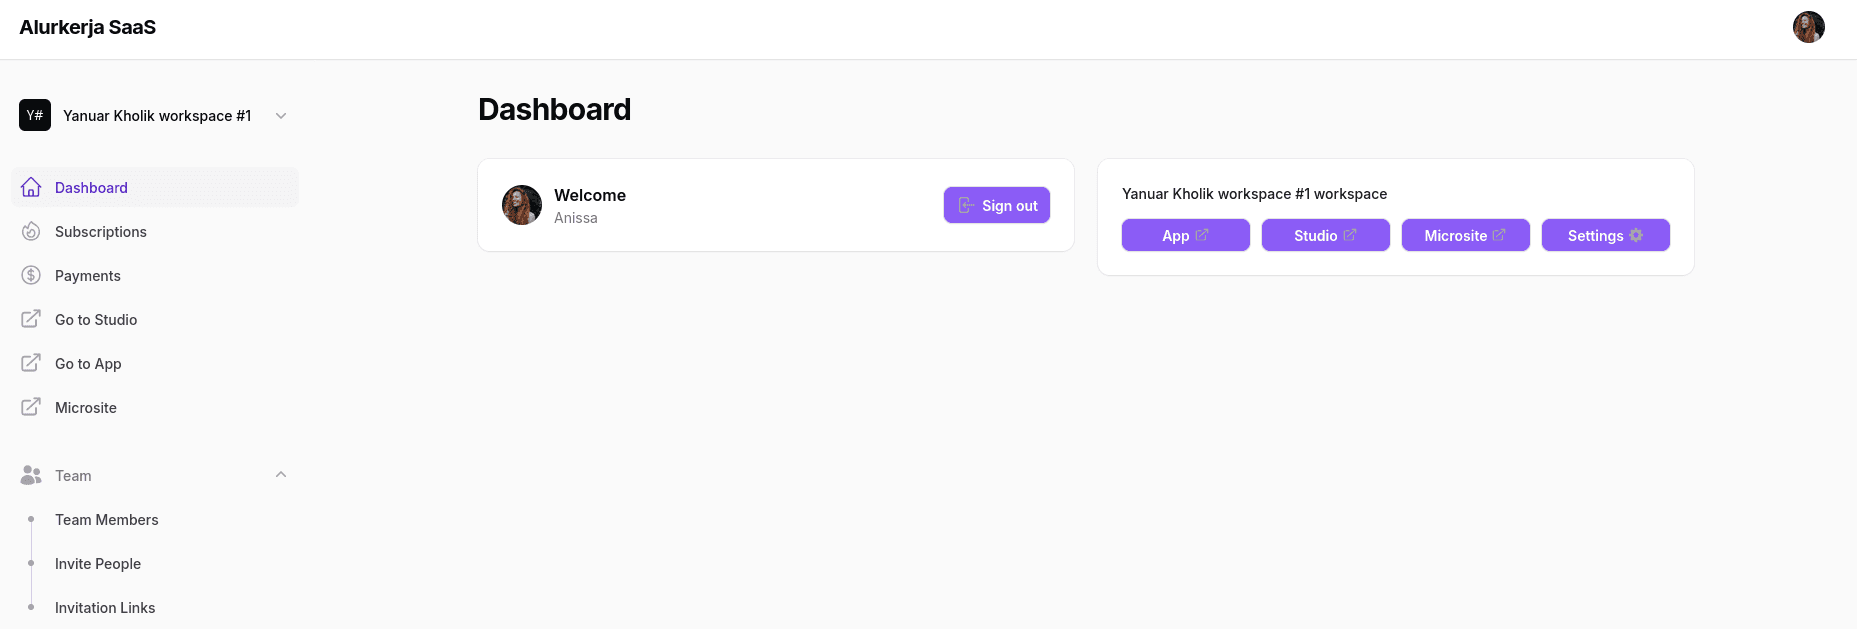Click the Team people icon
The image size is (1857, 629).
[x=31, y=475]
